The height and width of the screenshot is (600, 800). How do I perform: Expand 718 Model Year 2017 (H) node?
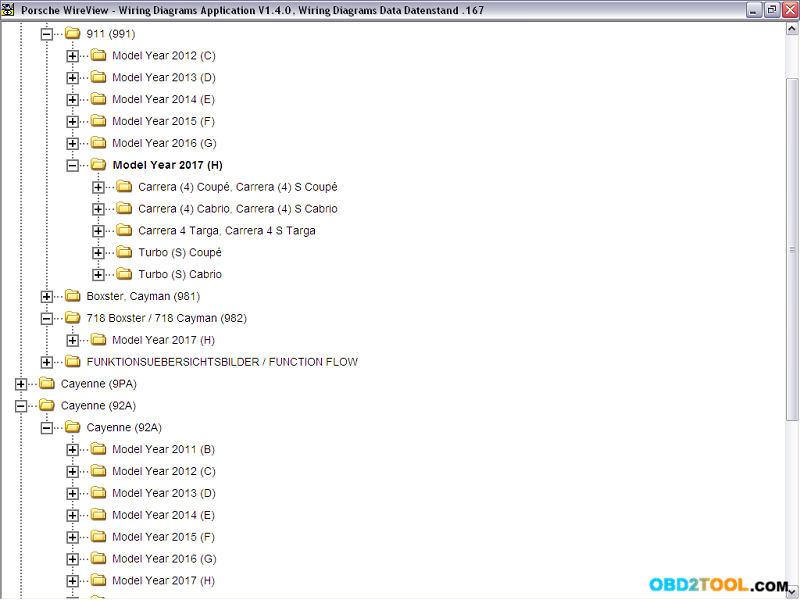72,341
